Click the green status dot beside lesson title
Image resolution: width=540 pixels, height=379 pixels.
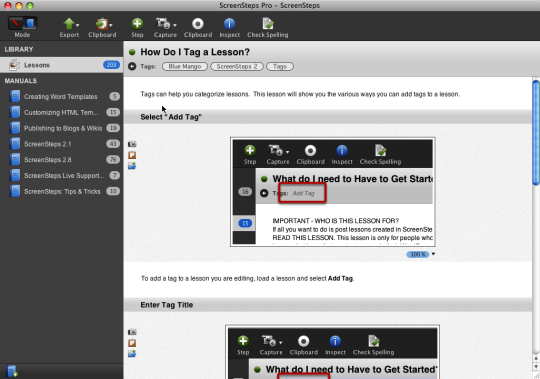[x=132, y=52]
